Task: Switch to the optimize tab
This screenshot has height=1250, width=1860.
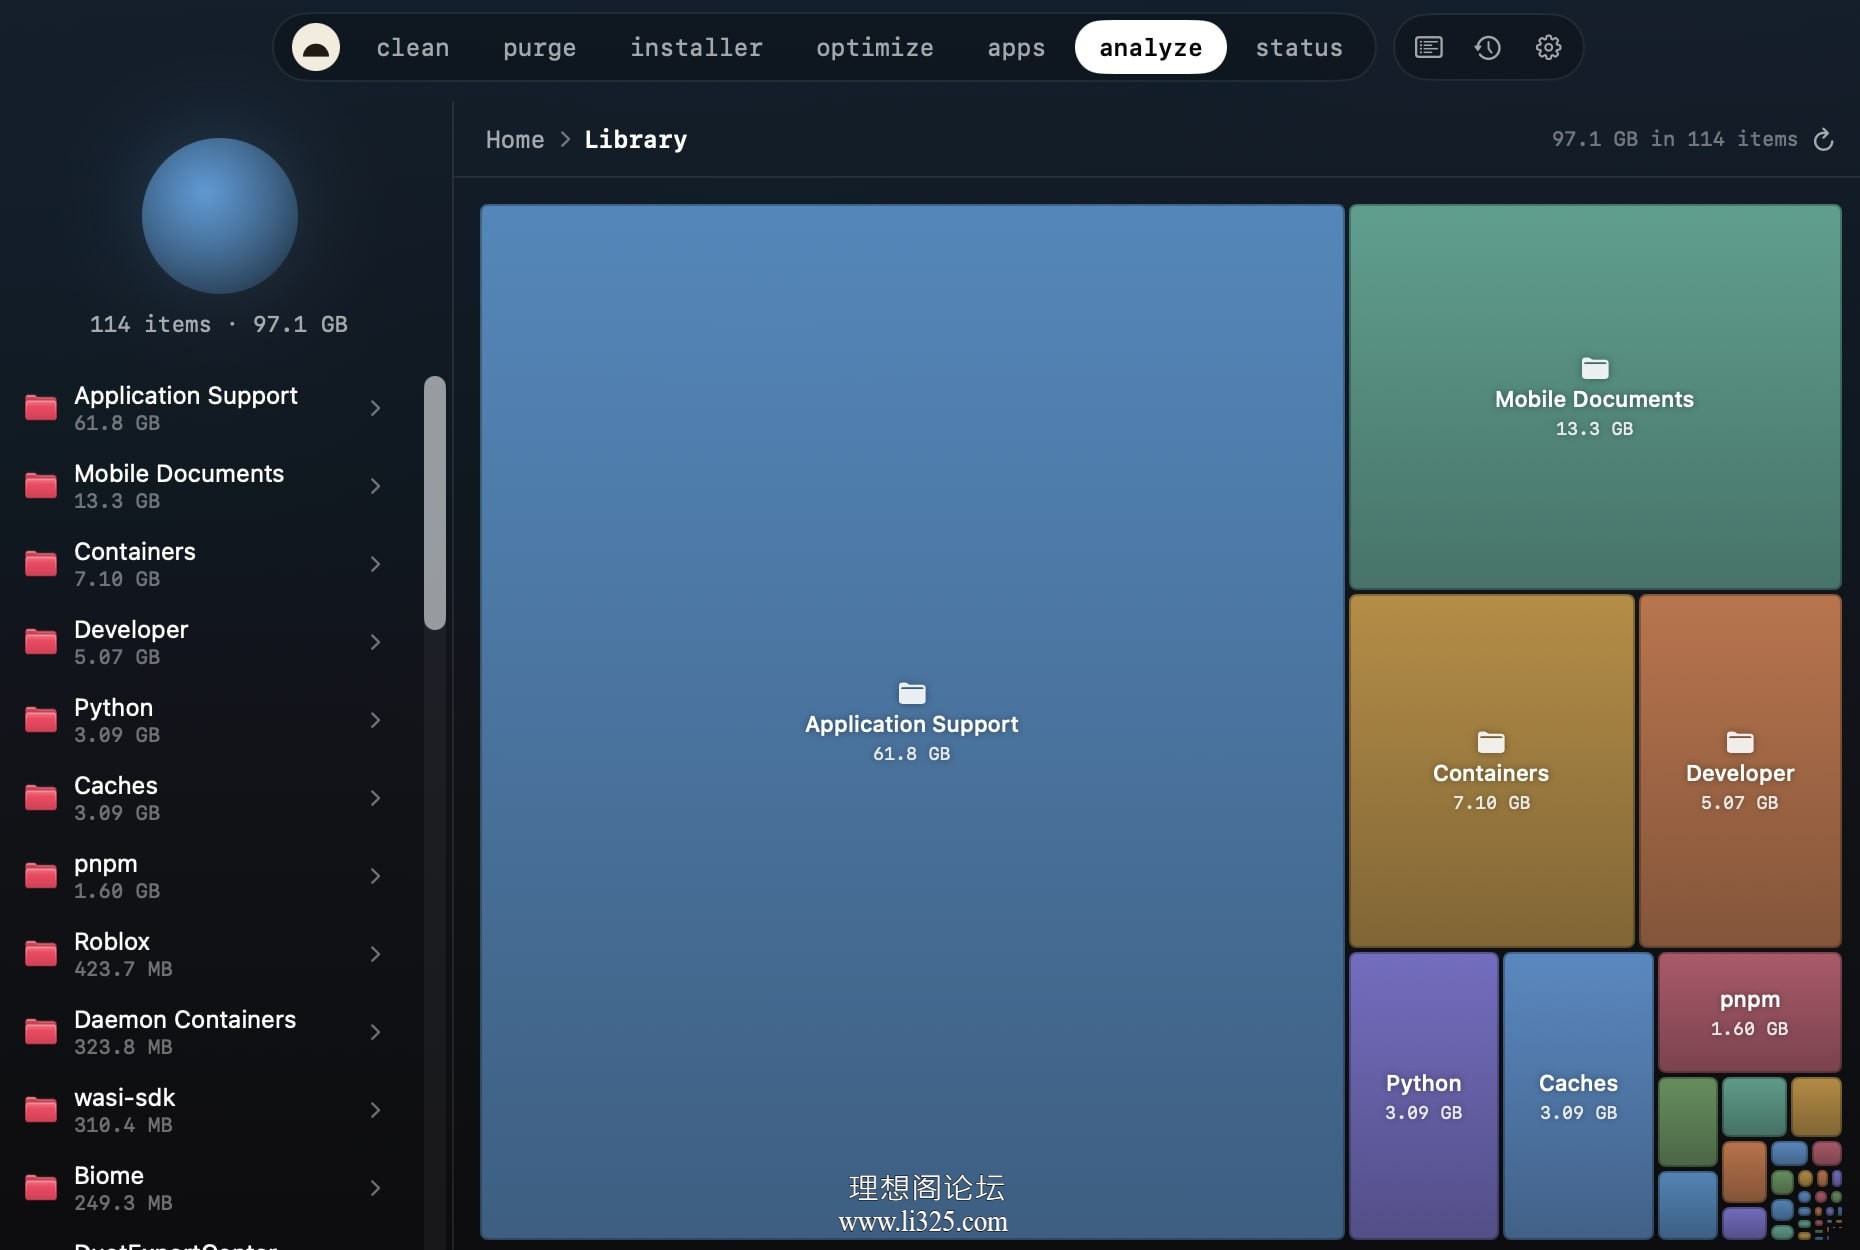Action: (x=874, y=47)
